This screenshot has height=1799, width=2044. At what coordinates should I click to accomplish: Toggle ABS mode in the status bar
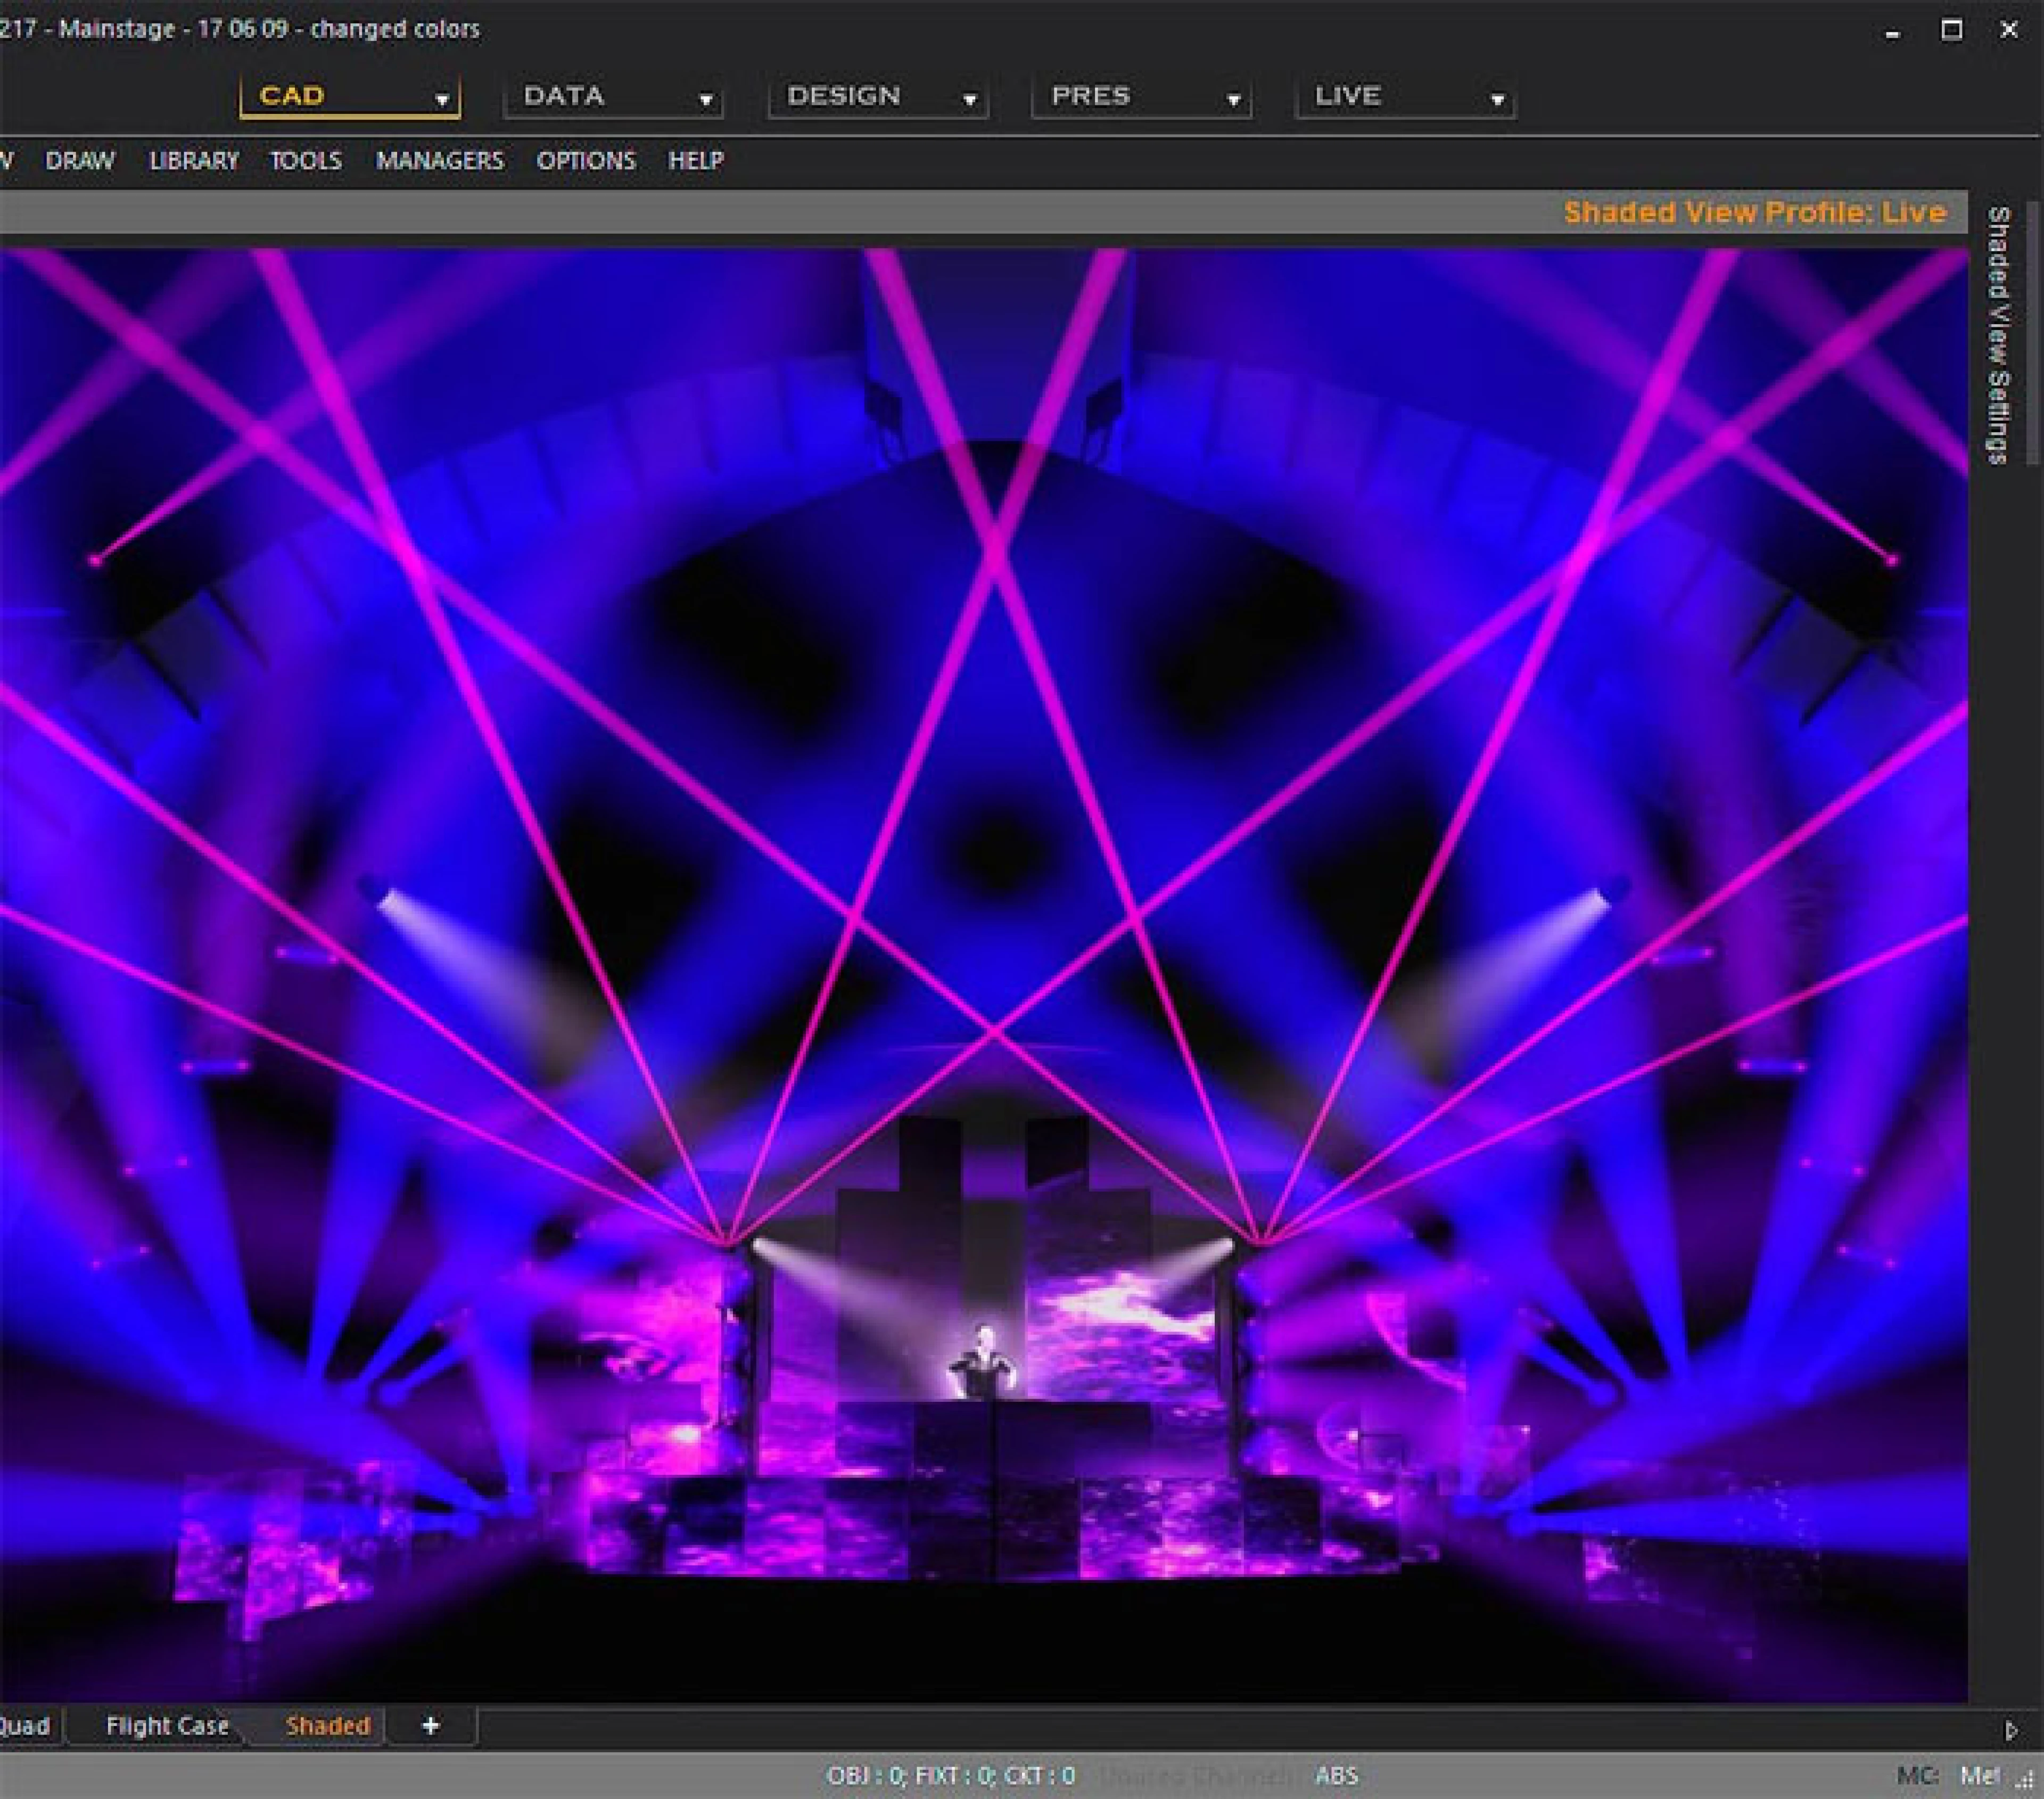pyautogui.click(x=1336, y=1775)
